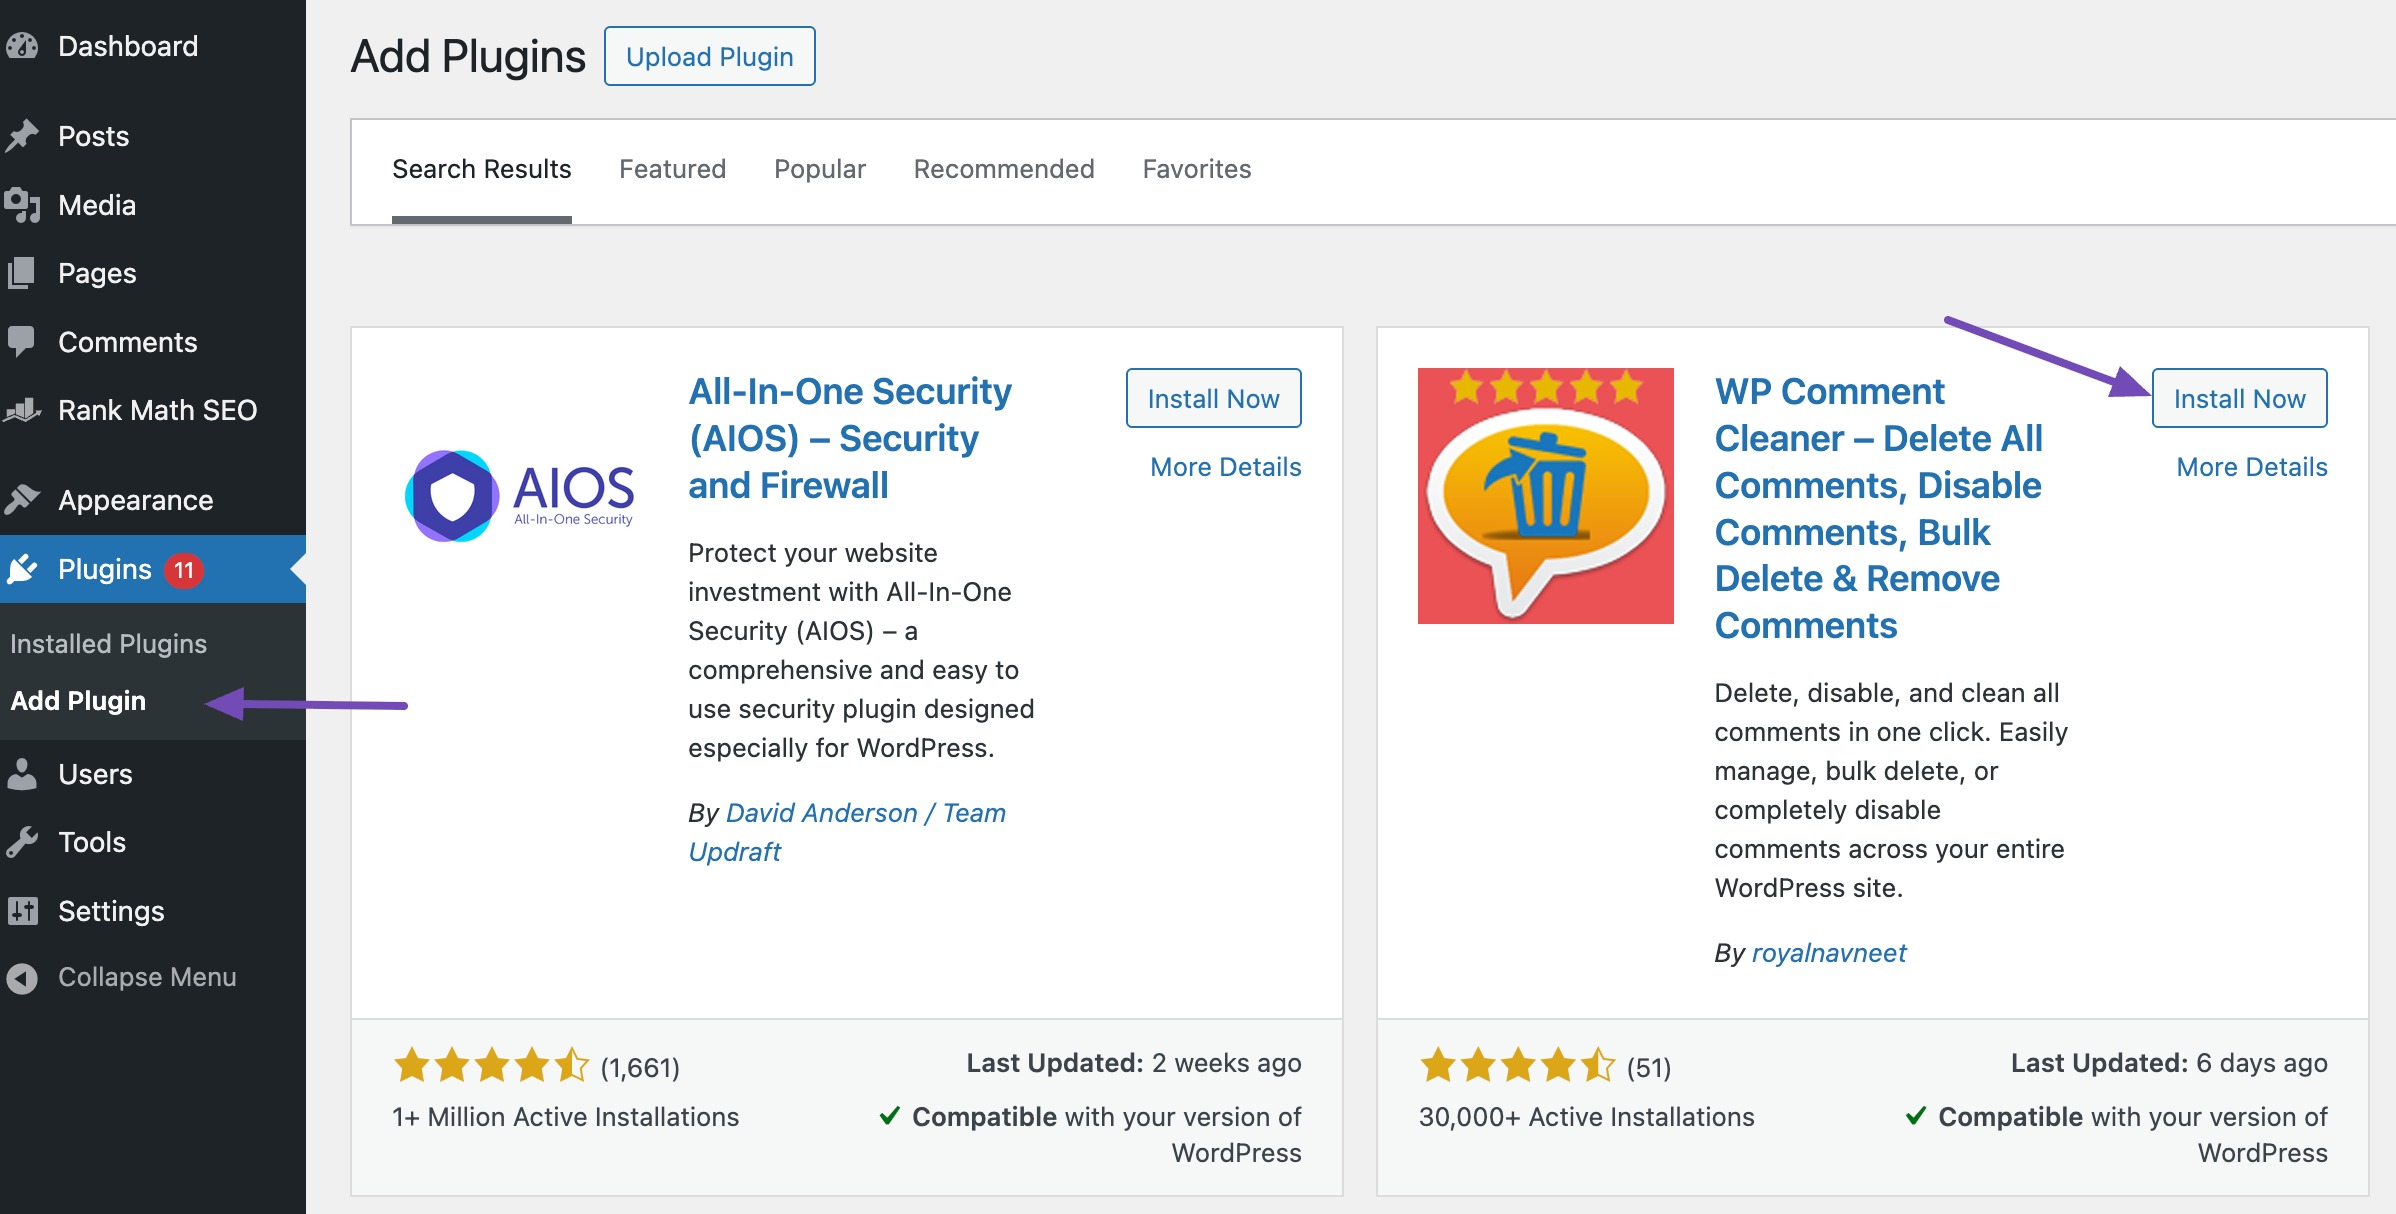Click the Plugins plug icon

click(x=21, y=569)
